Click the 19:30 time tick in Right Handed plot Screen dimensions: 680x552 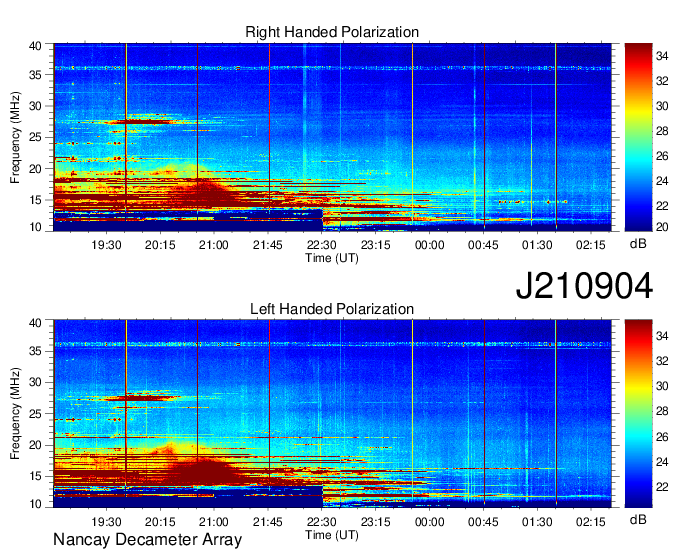point(106,245)
